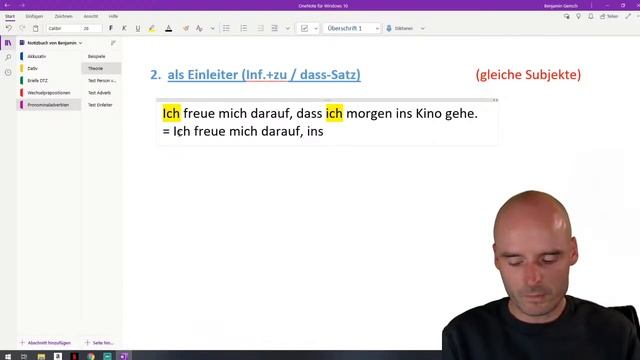Click the feed panel icon
The width and height of the screenshot is (640, 360).
pyautogui.click(x=567, y=16)
